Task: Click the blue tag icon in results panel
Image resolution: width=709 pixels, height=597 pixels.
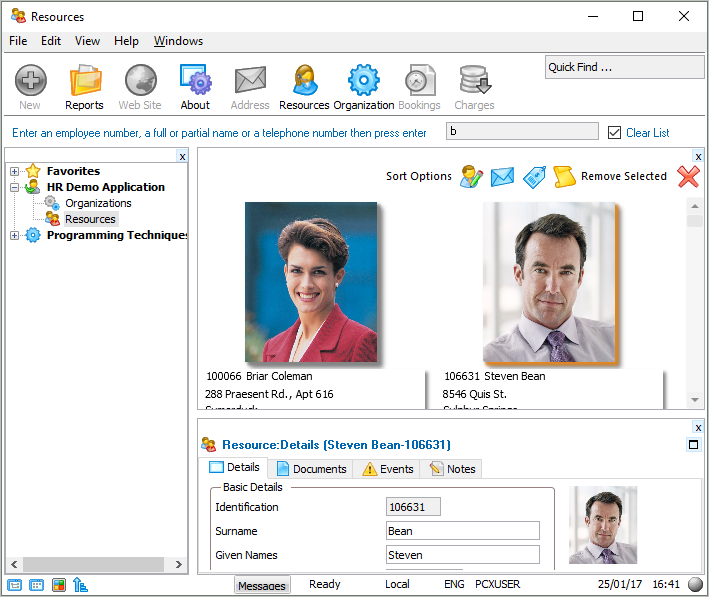Action: click(x=534, y=176)
